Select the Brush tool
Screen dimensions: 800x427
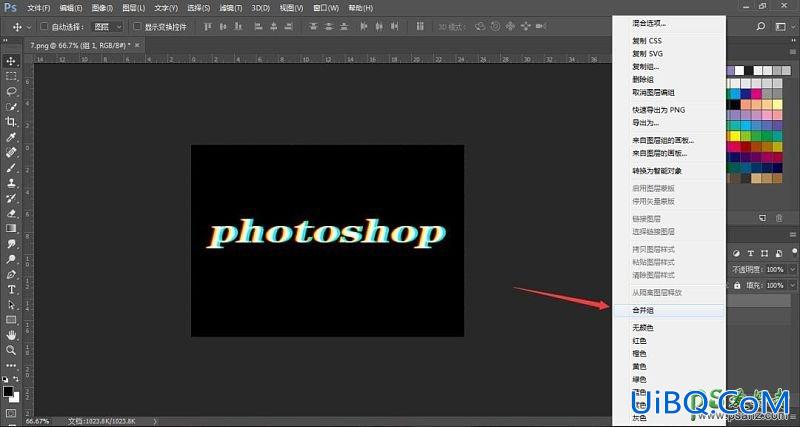11,167
